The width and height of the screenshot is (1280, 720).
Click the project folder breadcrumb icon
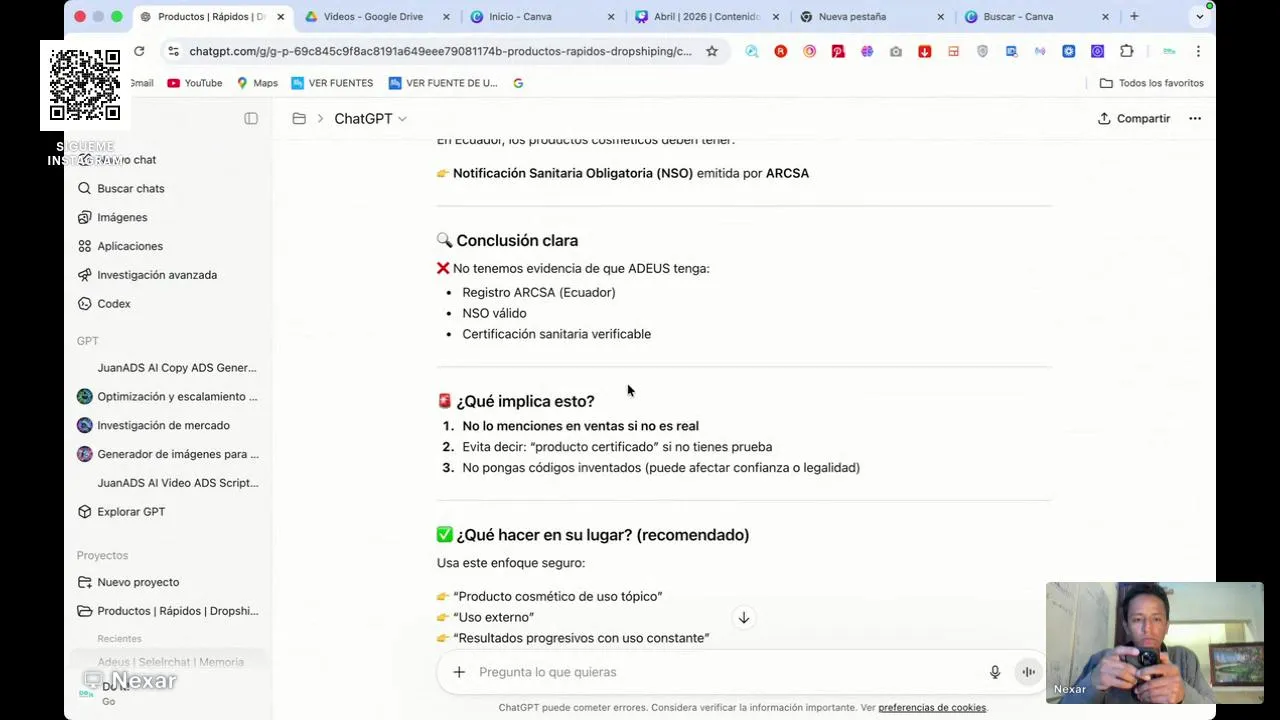(299, 118)
